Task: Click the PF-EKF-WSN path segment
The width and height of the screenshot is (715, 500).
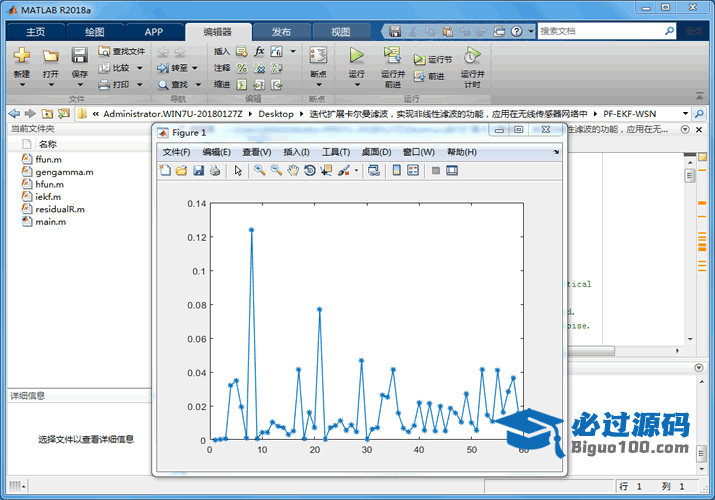Action: tap(629, 113)
